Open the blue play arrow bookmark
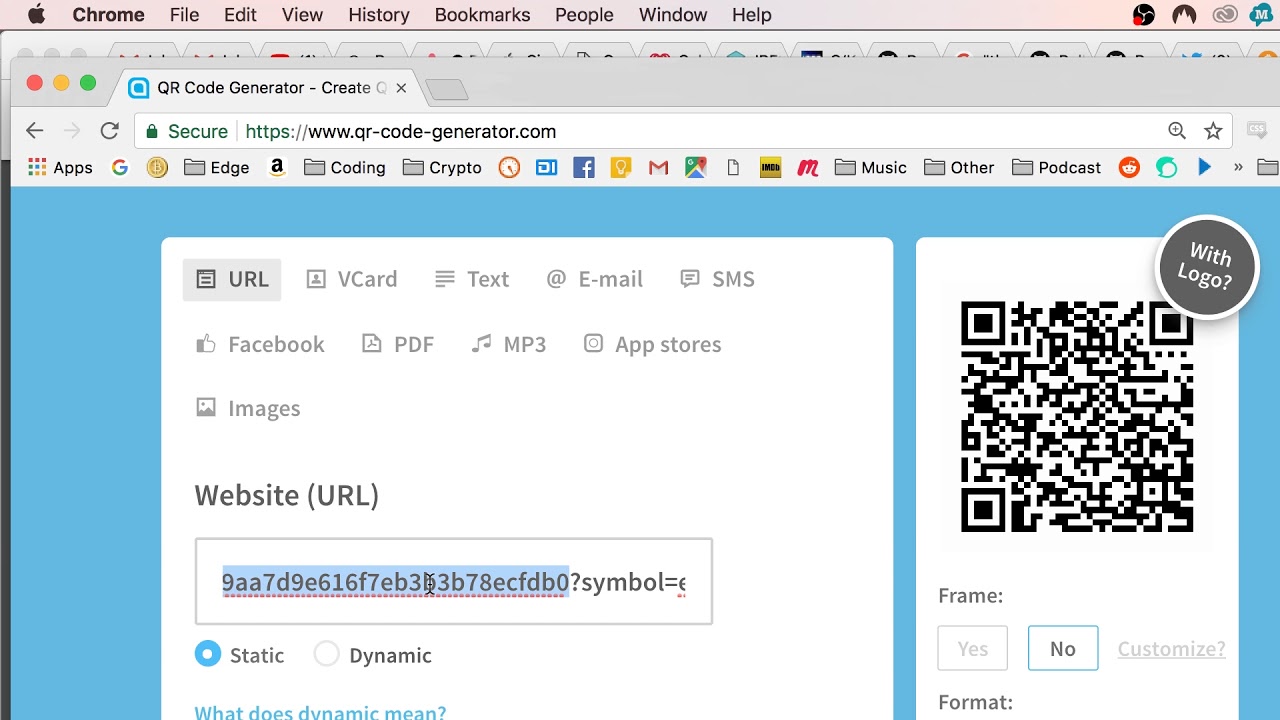1280x720 pixels. point(1204,168)
